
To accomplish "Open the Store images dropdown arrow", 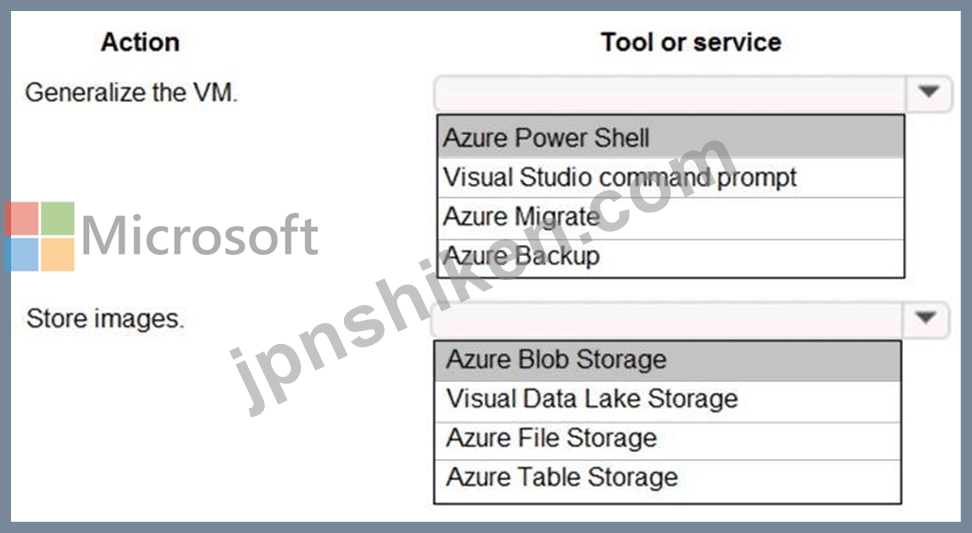I will click(x=926, y=319).
